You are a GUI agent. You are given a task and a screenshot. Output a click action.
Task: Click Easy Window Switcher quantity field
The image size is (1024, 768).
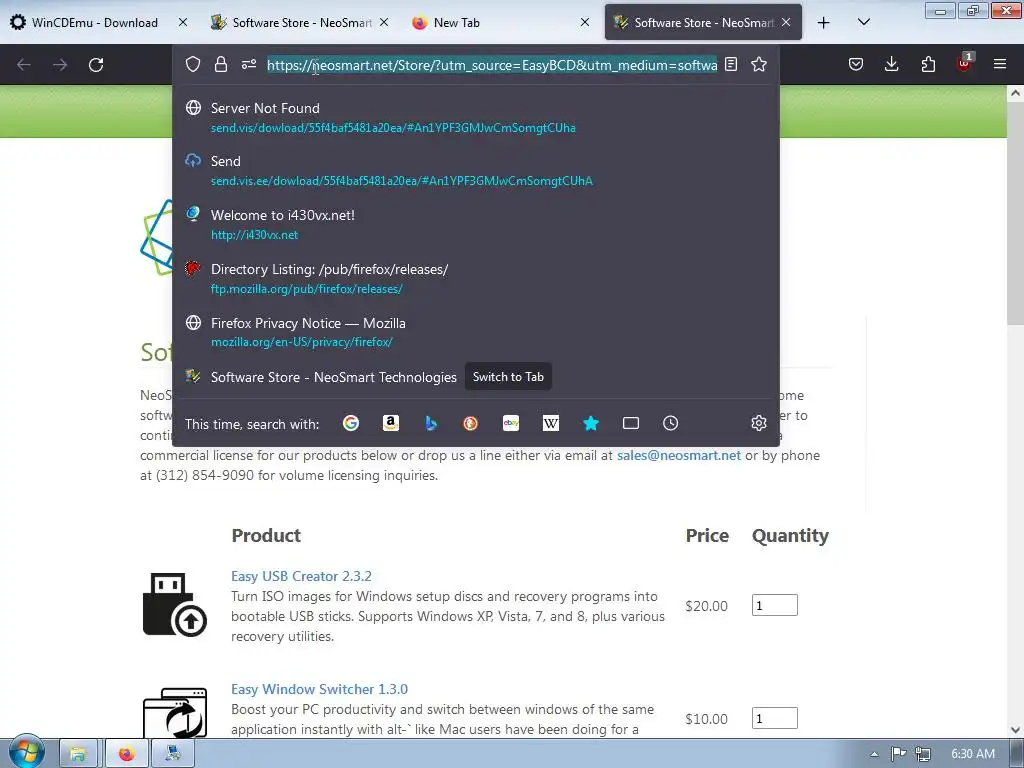[x=775, y=718]
